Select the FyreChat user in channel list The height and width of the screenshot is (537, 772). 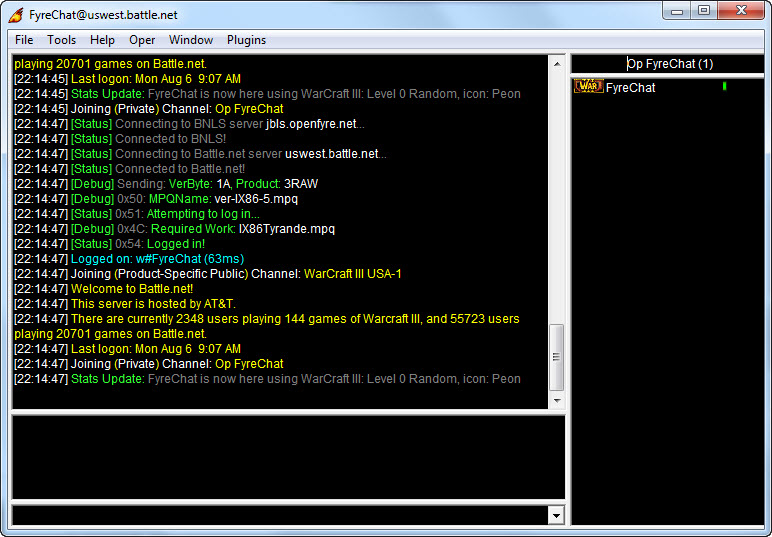click(x=631, y=87)
